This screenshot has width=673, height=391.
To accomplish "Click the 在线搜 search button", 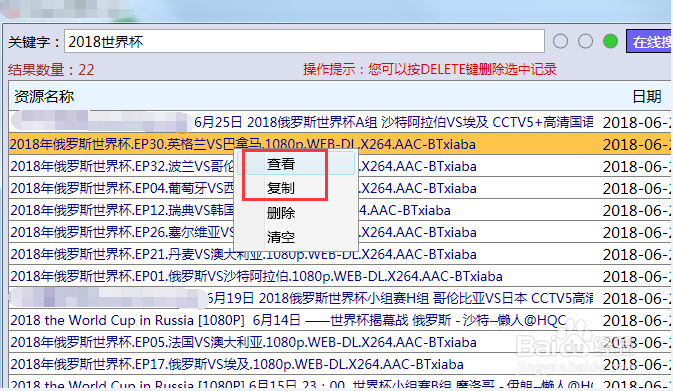I will 649,41.
